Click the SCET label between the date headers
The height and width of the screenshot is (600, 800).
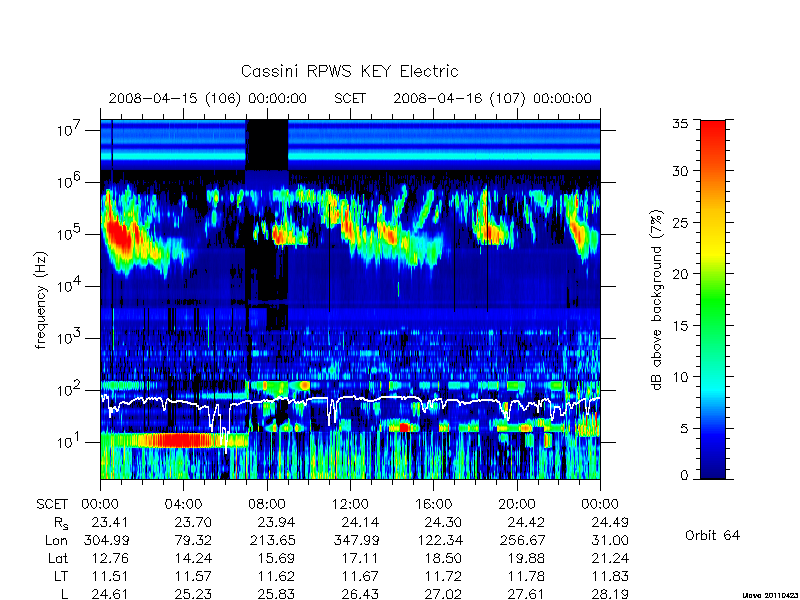click(x=350, y=98)
